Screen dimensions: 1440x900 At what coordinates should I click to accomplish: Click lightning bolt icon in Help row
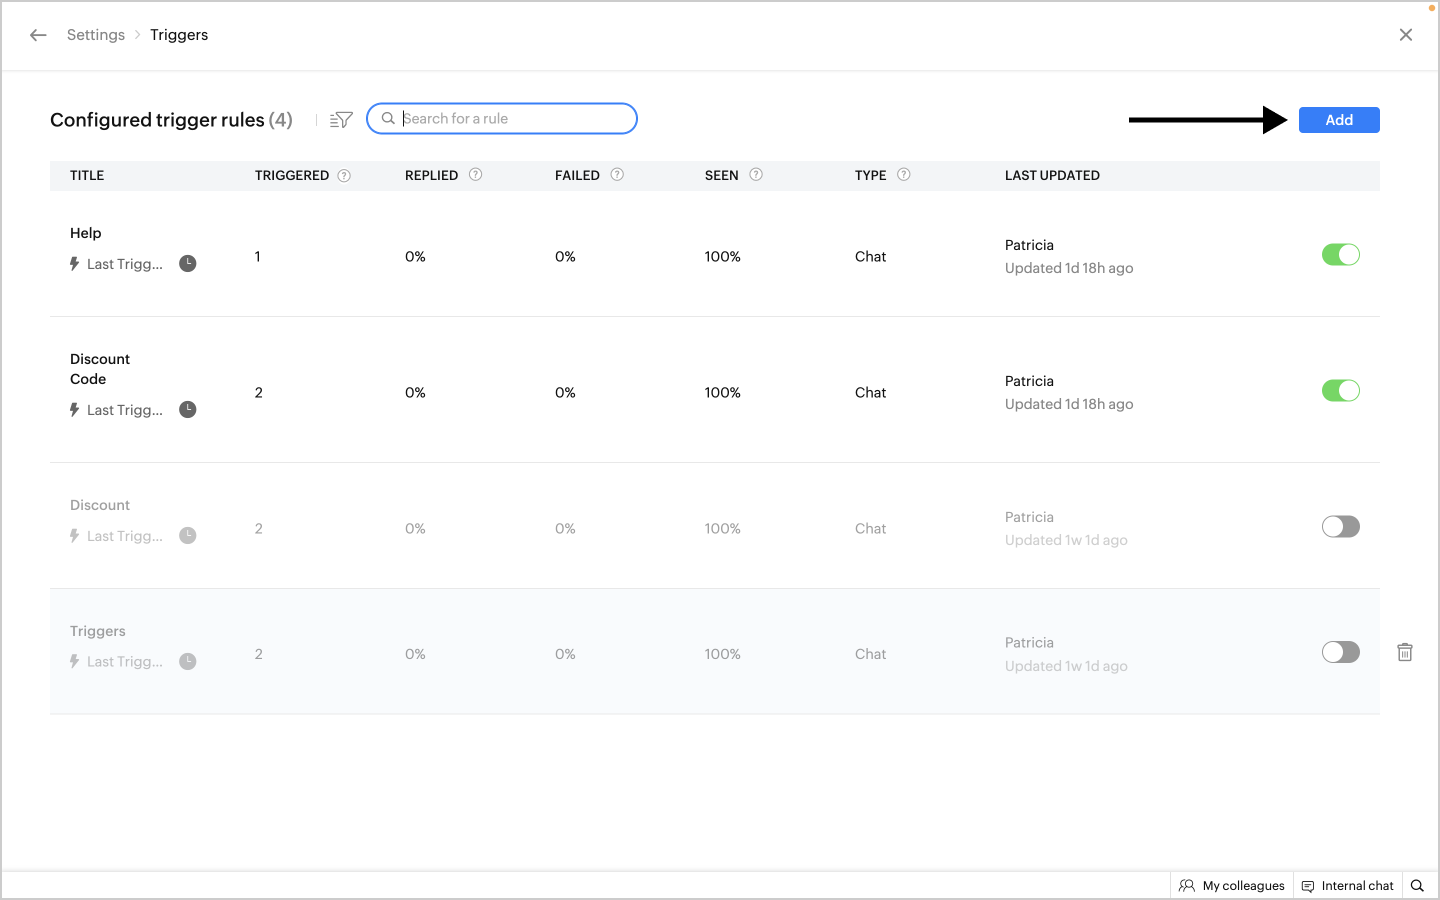(x=74, y=264)
